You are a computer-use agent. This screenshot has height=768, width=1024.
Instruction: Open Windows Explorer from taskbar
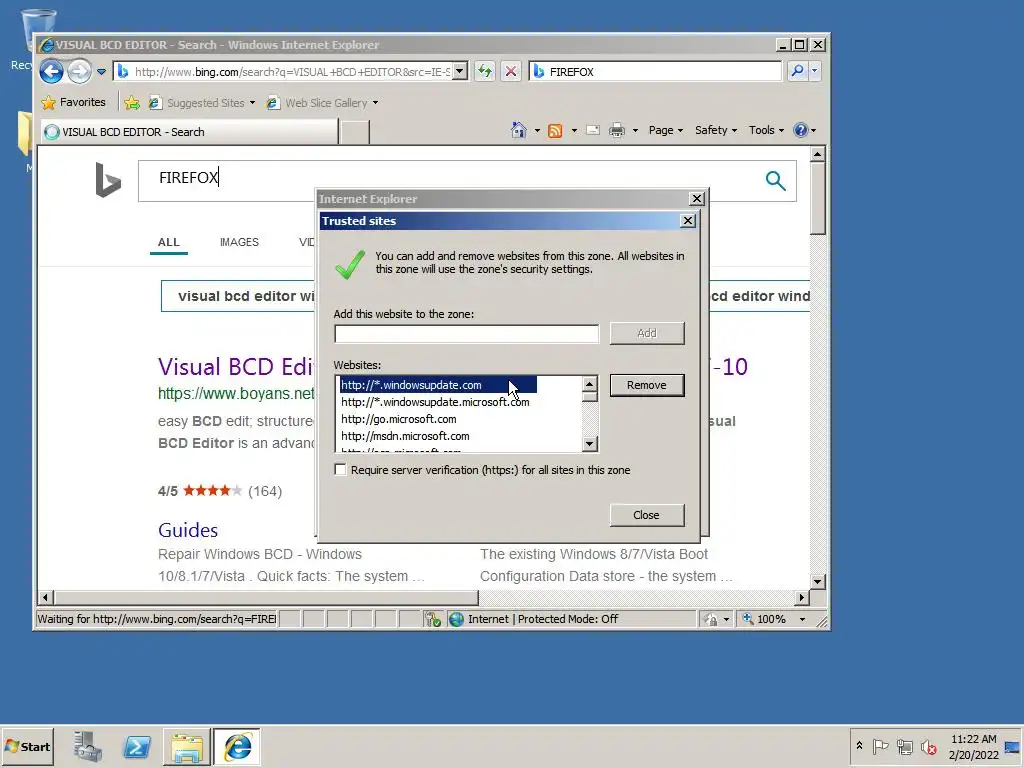pyautogui.click(x=187, y=746)
